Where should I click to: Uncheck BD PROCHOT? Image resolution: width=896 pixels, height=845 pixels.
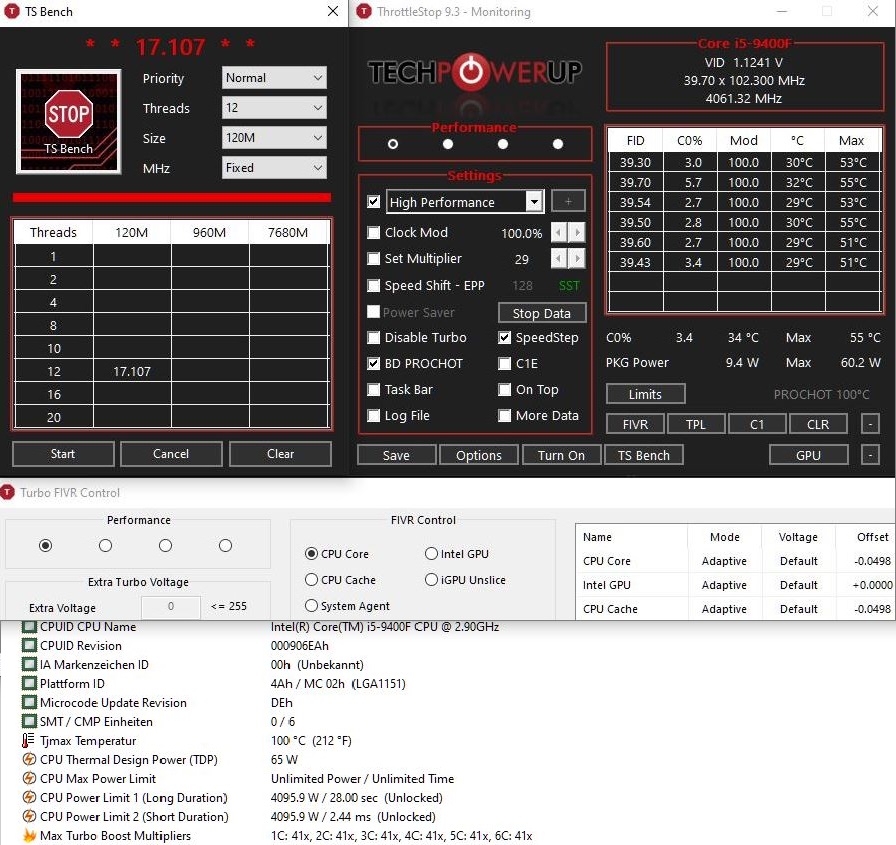coord(374,363)
